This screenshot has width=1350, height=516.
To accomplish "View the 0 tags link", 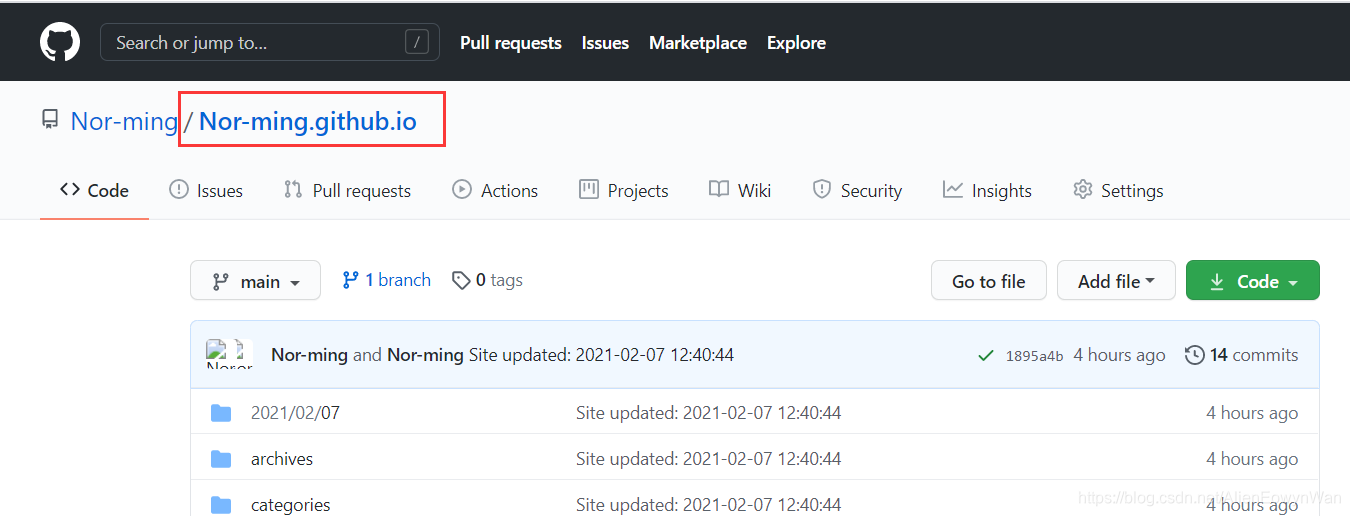I will [x=487, y=280].
